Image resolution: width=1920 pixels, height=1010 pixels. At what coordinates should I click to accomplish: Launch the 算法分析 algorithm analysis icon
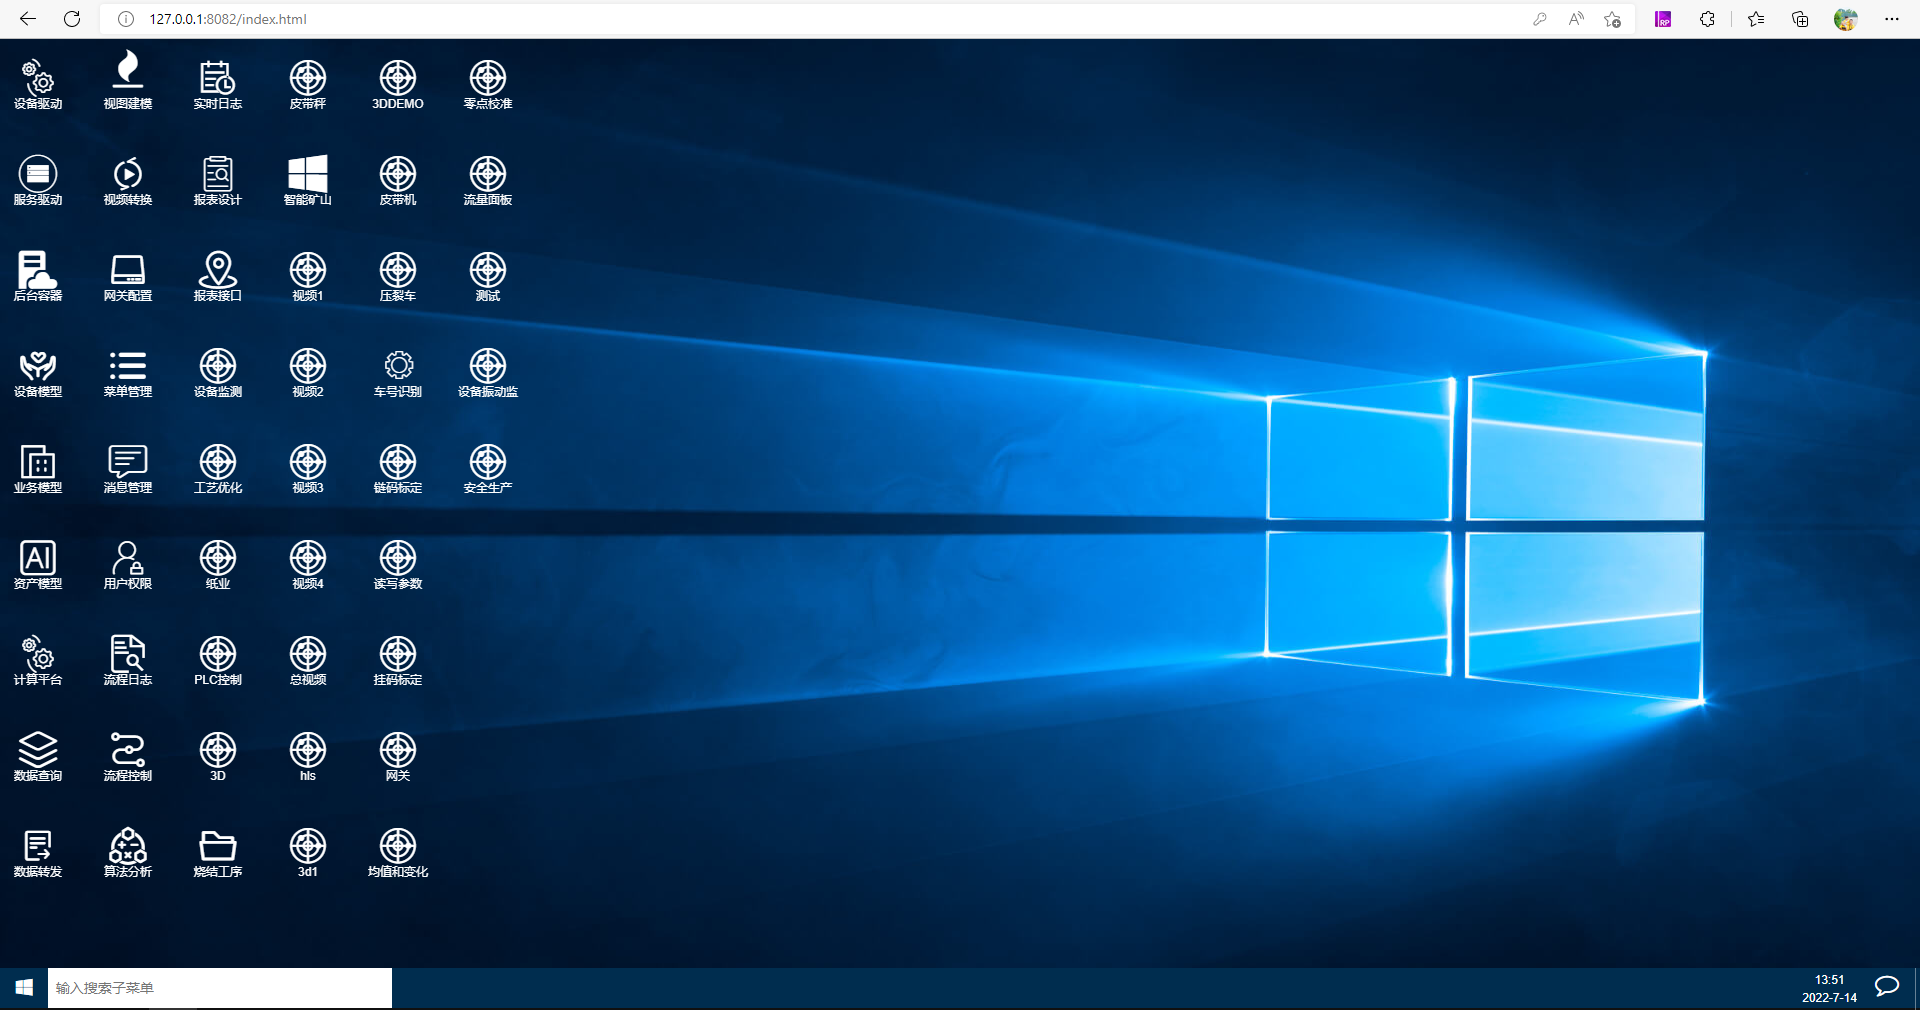(128, 852)
